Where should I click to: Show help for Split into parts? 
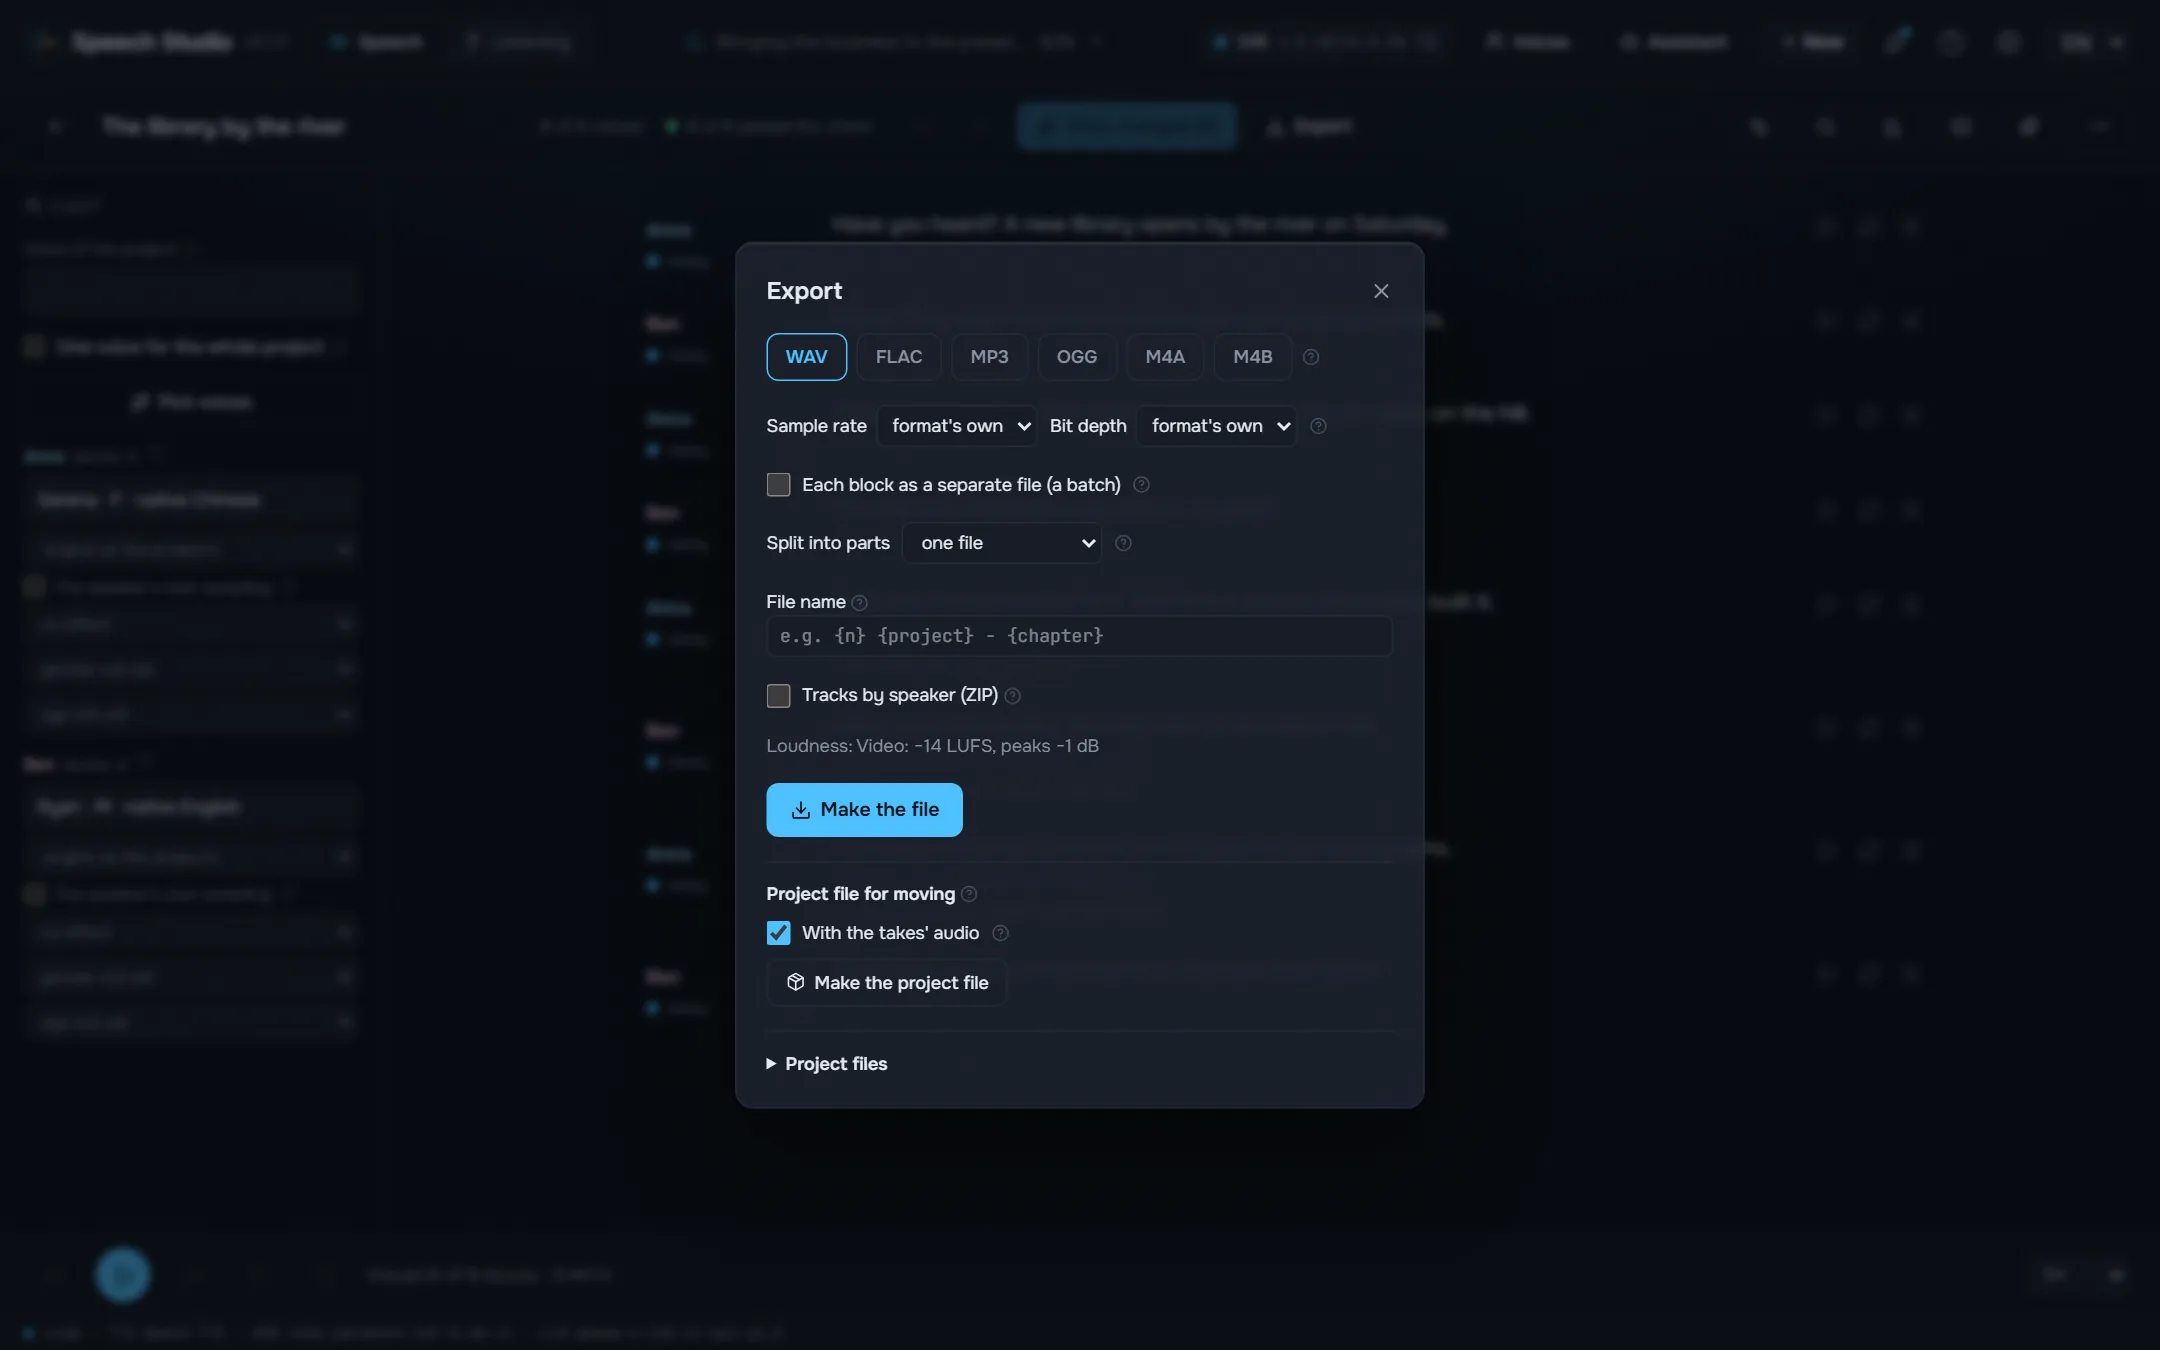(x=1123, y=543)
